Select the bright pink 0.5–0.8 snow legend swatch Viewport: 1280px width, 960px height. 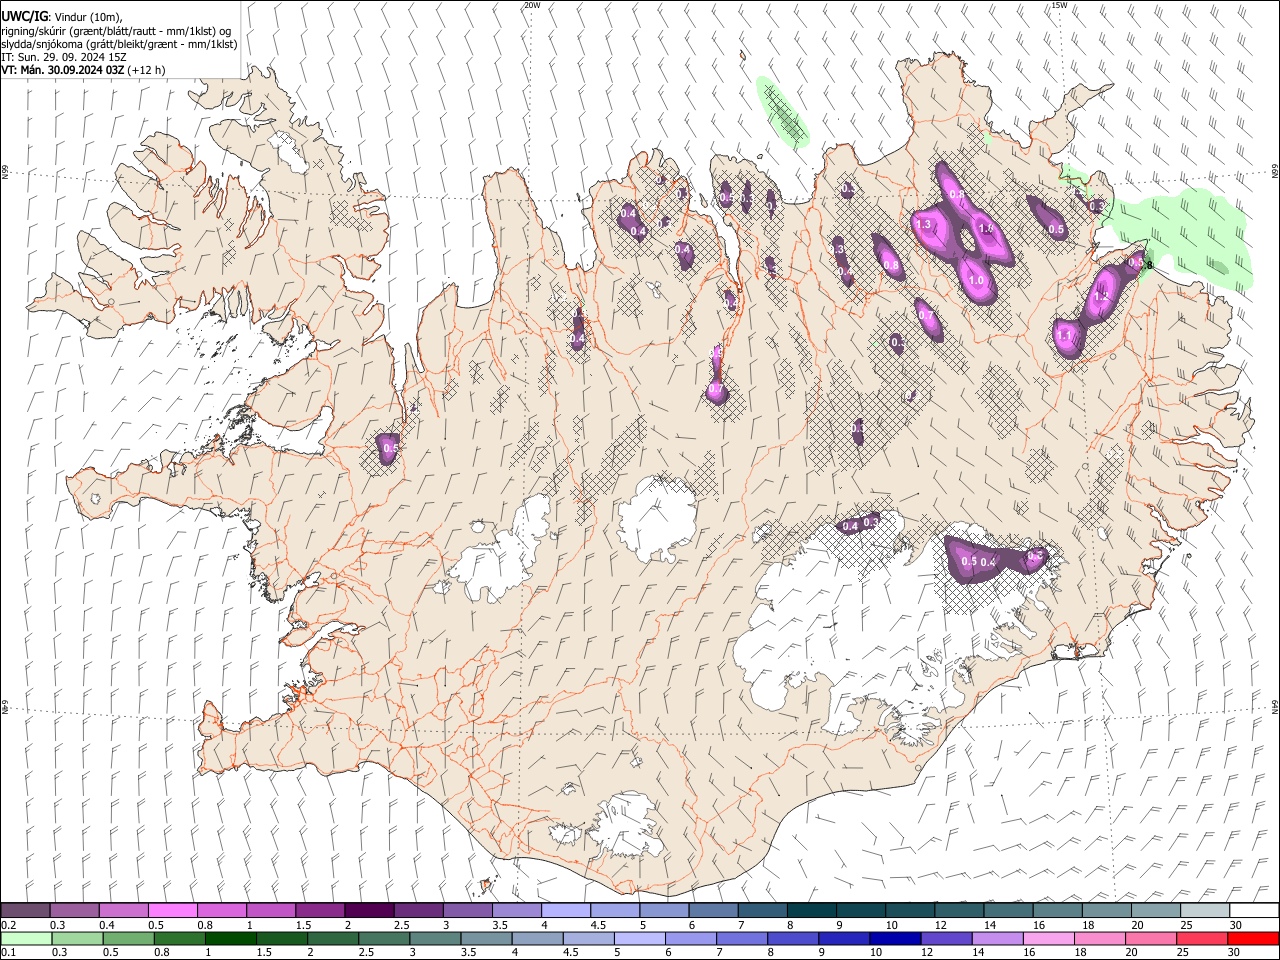pos(173,910)
